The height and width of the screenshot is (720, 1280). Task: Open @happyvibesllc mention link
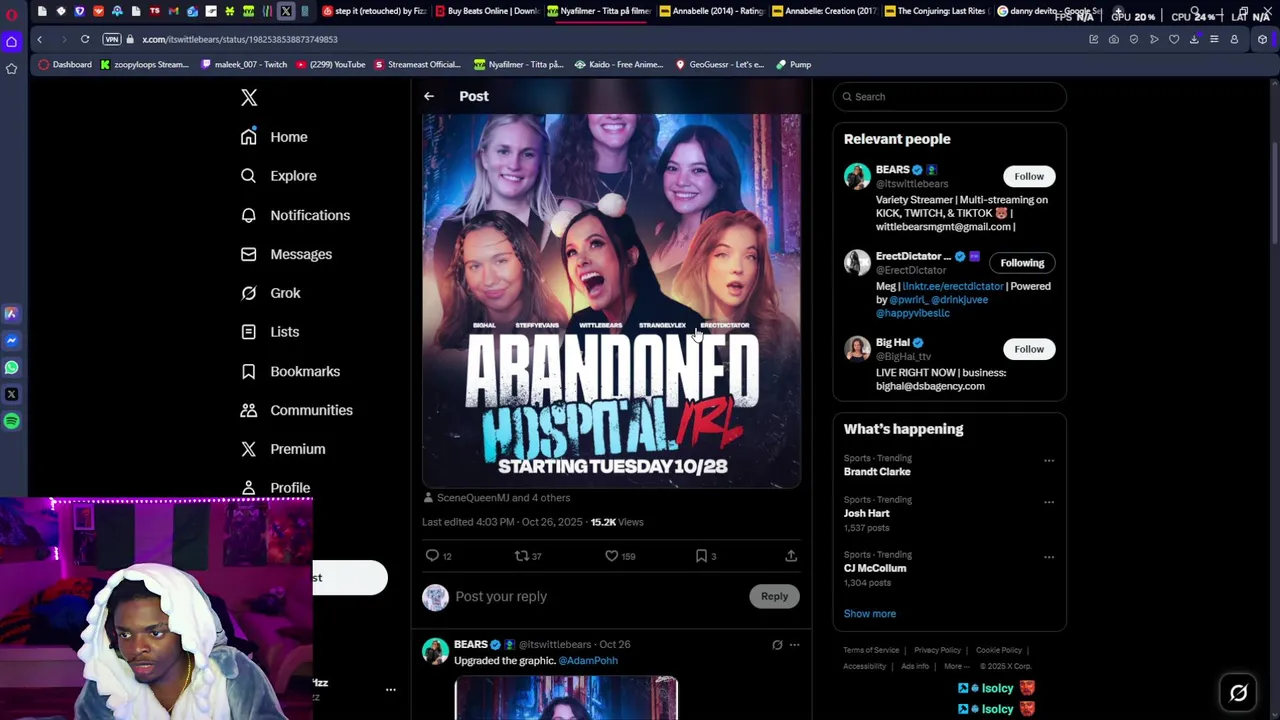click(x=913, y=313)
